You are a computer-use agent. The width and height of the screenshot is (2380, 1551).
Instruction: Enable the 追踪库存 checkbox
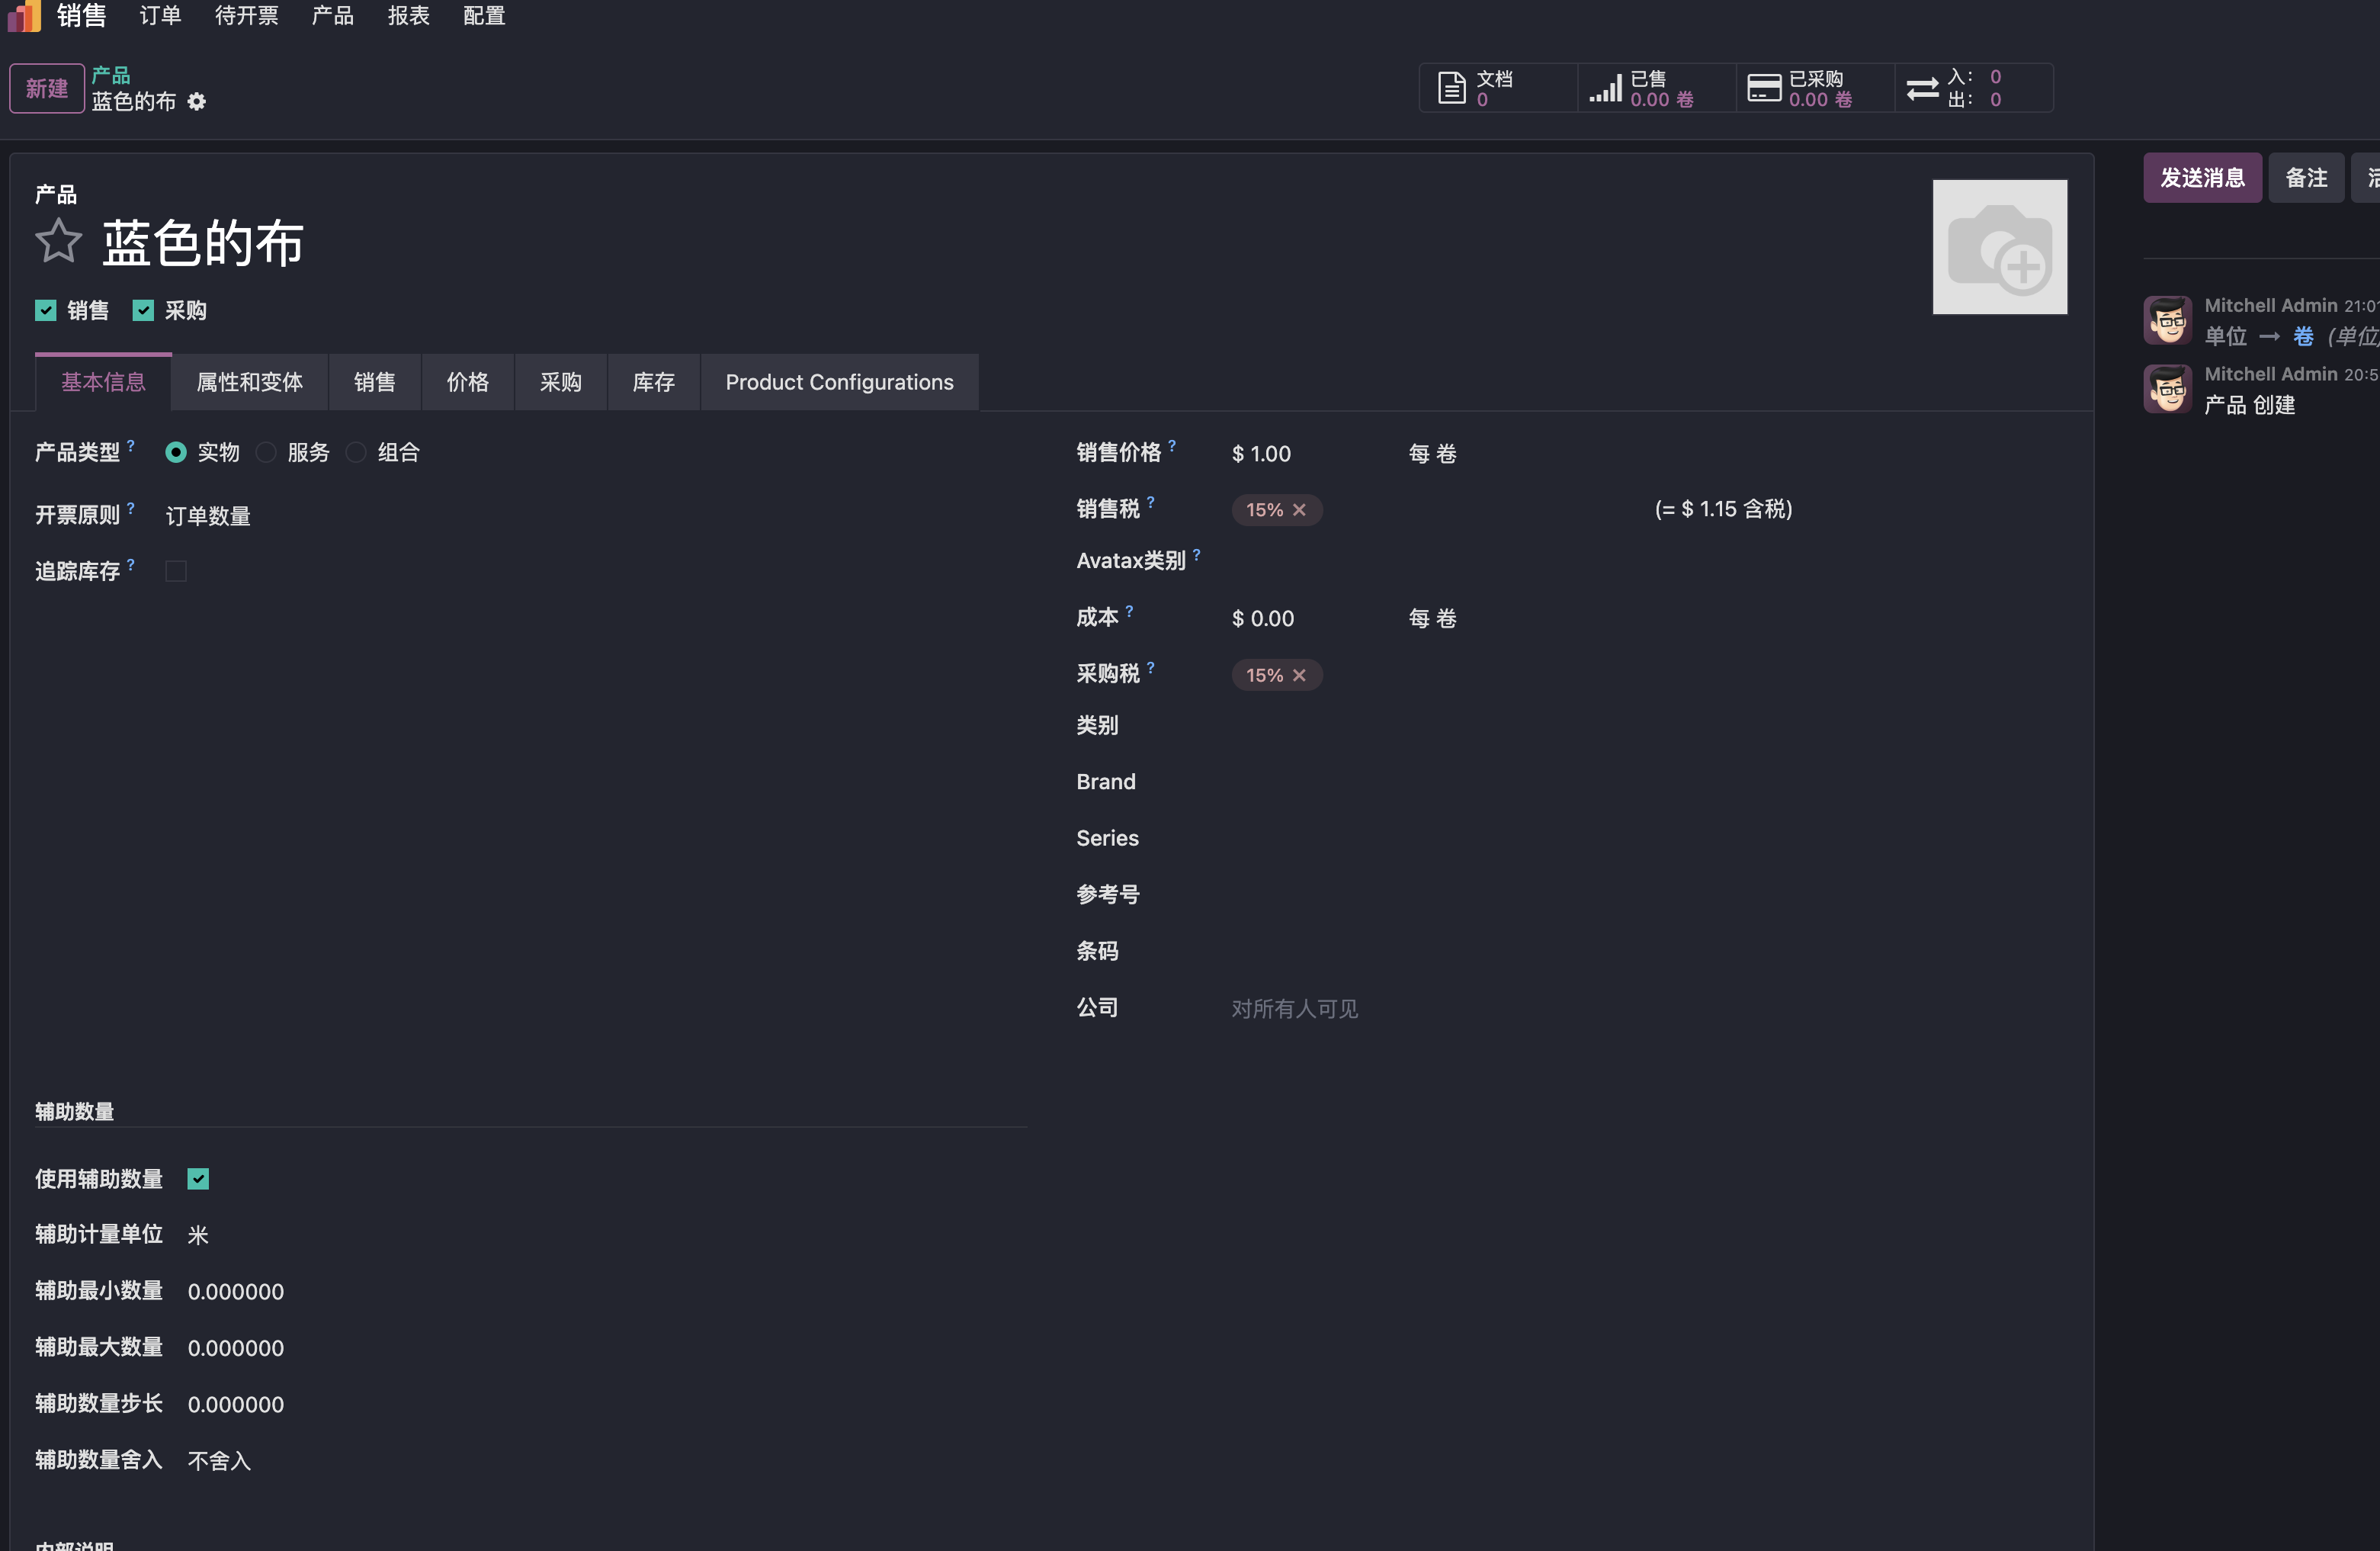coord(176,572)
